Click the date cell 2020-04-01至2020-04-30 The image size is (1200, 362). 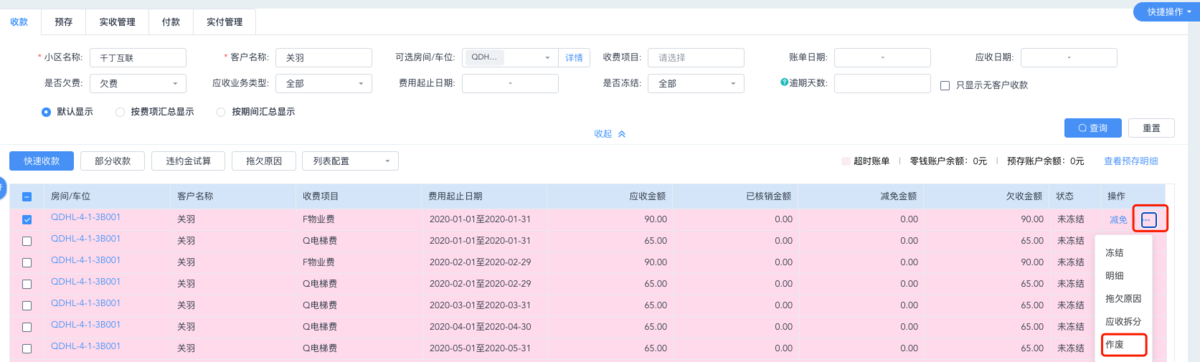pyautogui.click(x=479, y=326)
